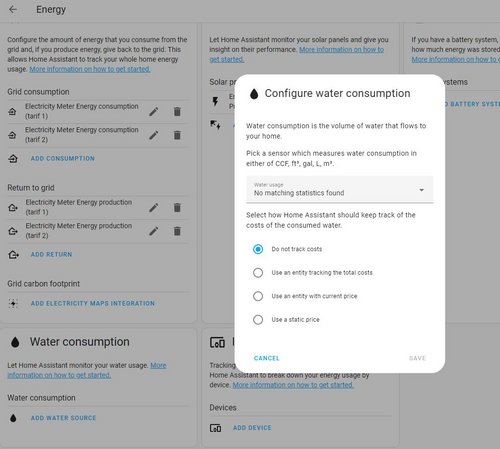Edit Electricity Meter Energy production tarif 1

(x=154, y=208)
